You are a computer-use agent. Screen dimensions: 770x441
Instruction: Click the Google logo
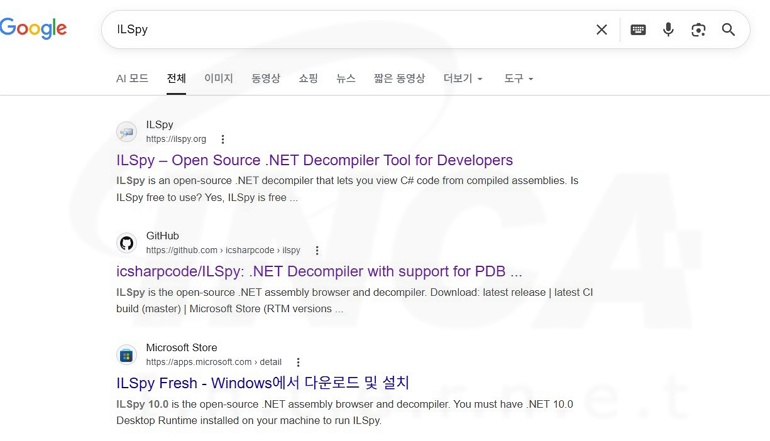click(33, 28)
